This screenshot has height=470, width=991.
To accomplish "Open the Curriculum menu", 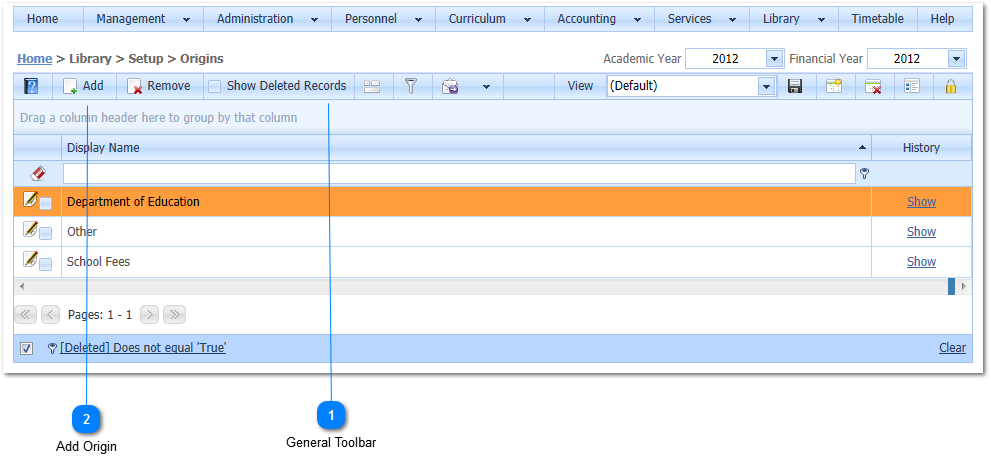I will [x=486, y=19].
